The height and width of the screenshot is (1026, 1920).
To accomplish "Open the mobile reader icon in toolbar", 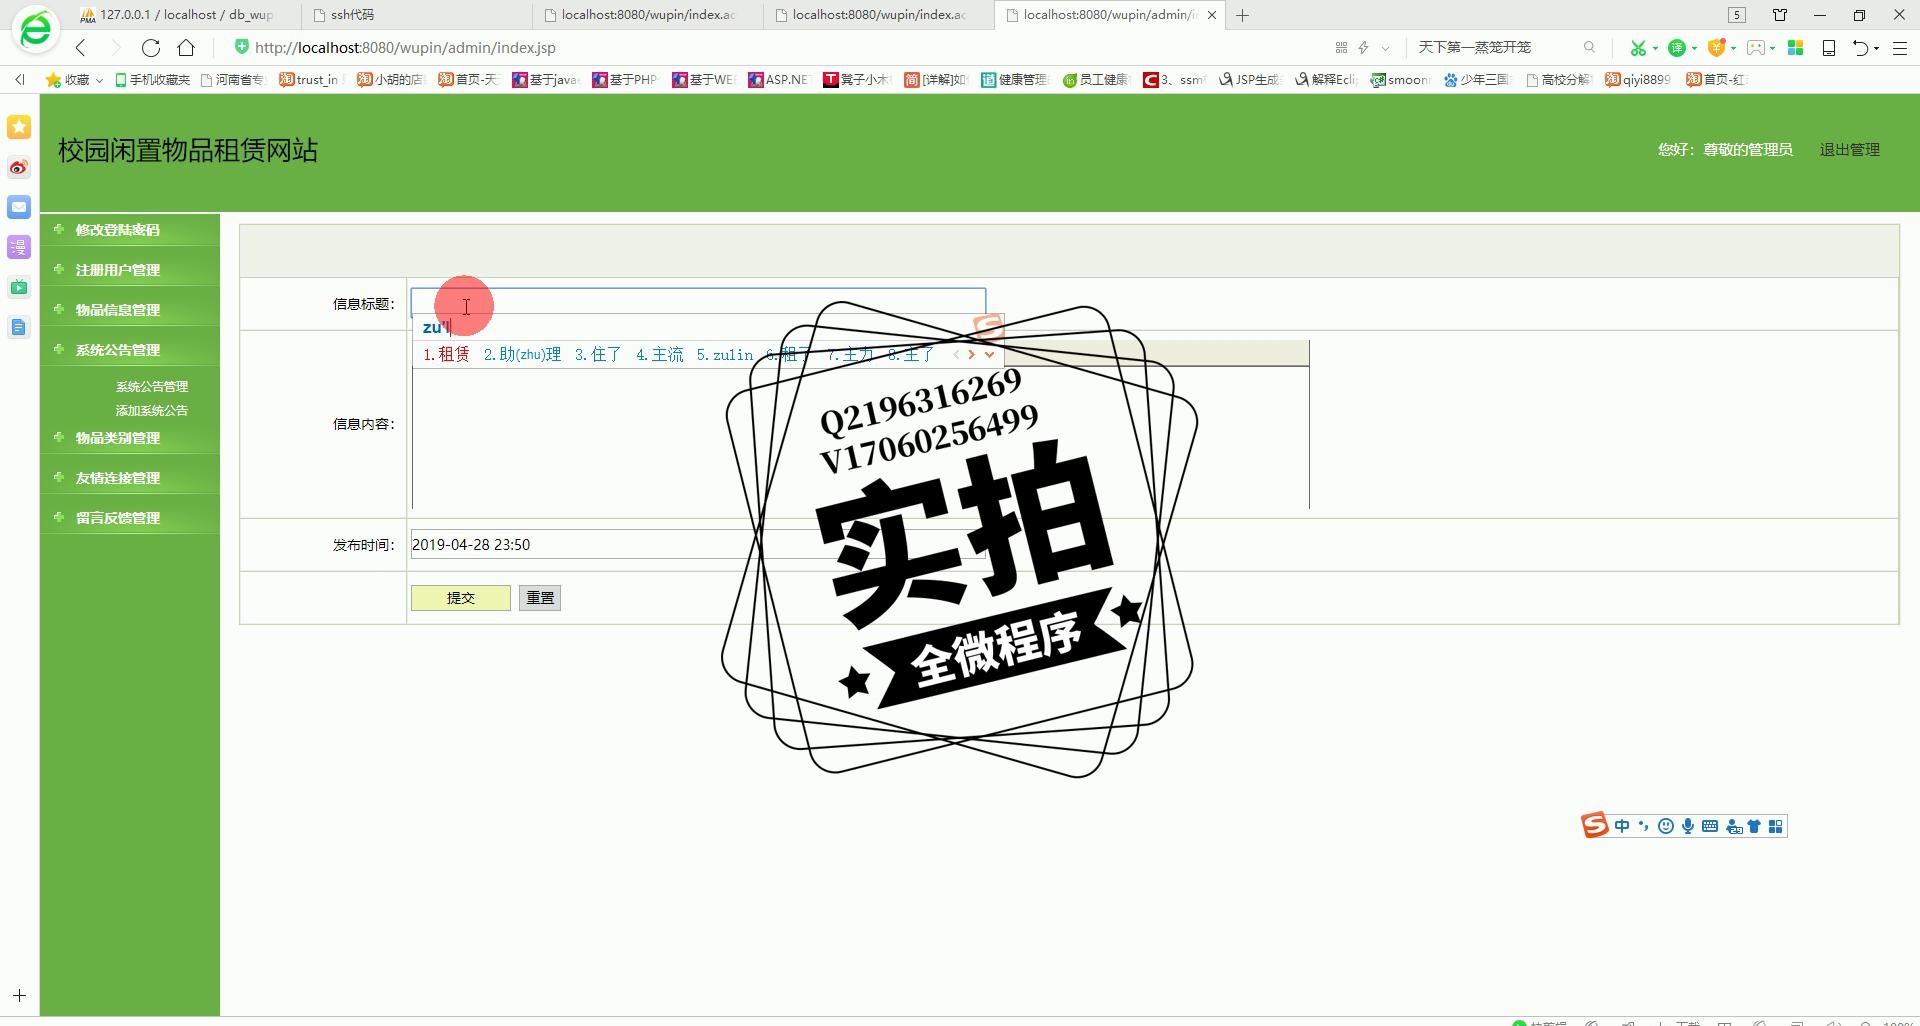I will (x=1829, y=48).
